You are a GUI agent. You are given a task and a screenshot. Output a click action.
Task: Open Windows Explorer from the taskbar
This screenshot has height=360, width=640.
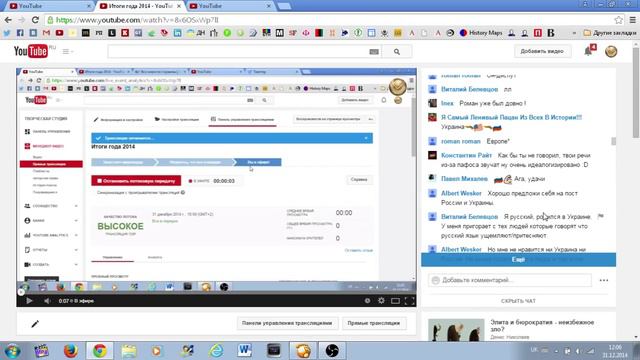tap(129, 351)
